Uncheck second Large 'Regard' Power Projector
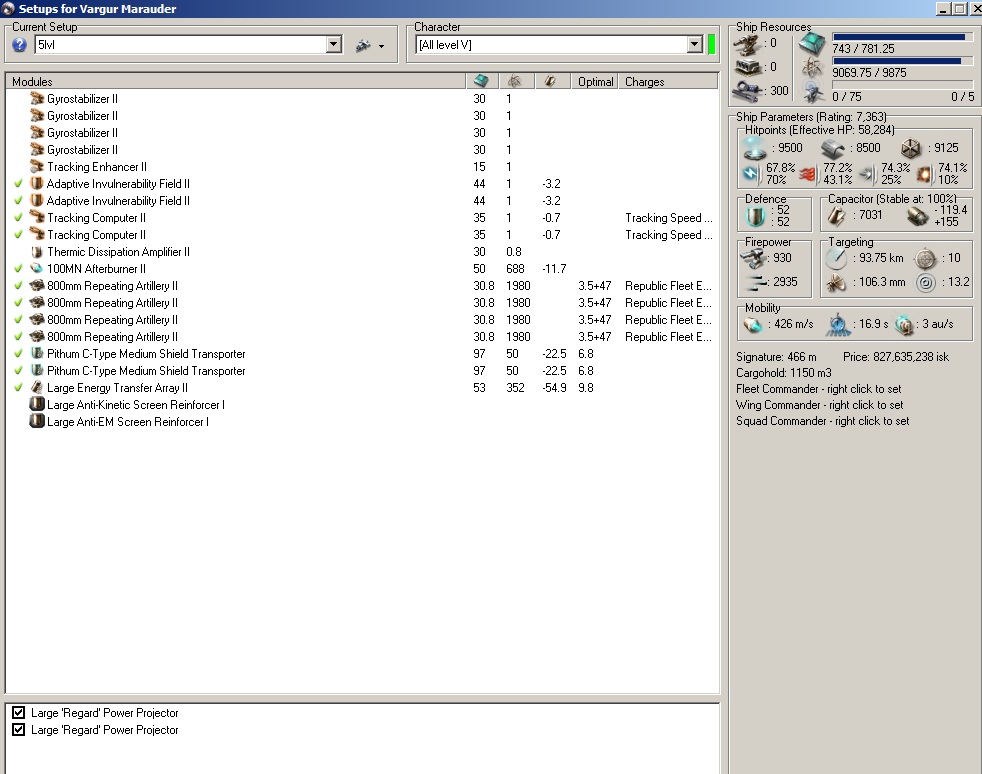Screen dimensions: 982x774 coord(18,730)
